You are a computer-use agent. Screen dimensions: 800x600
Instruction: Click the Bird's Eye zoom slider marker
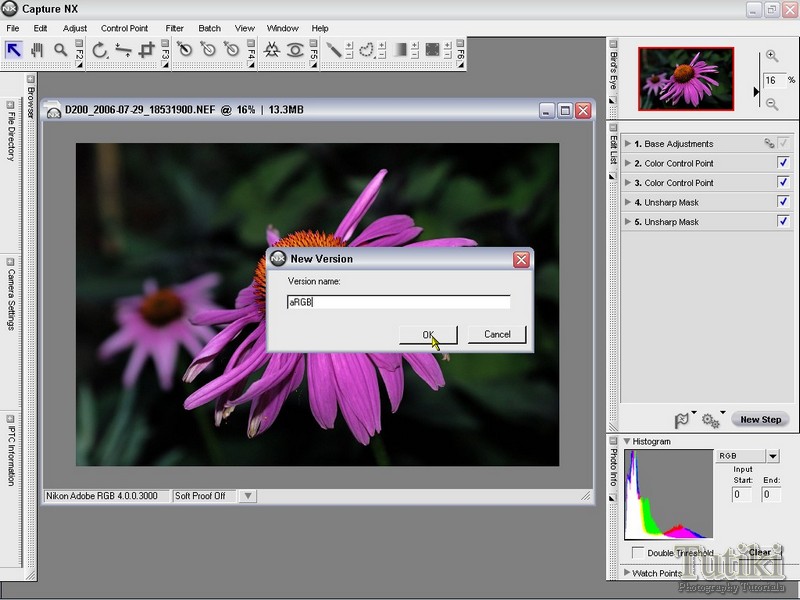click(x=756, y=92)
